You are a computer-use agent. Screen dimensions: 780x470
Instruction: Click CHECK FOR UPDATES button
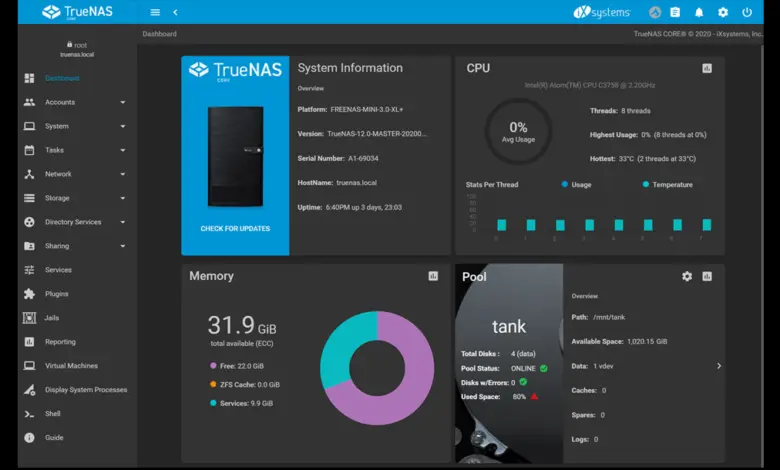click(x=235, y=228)
